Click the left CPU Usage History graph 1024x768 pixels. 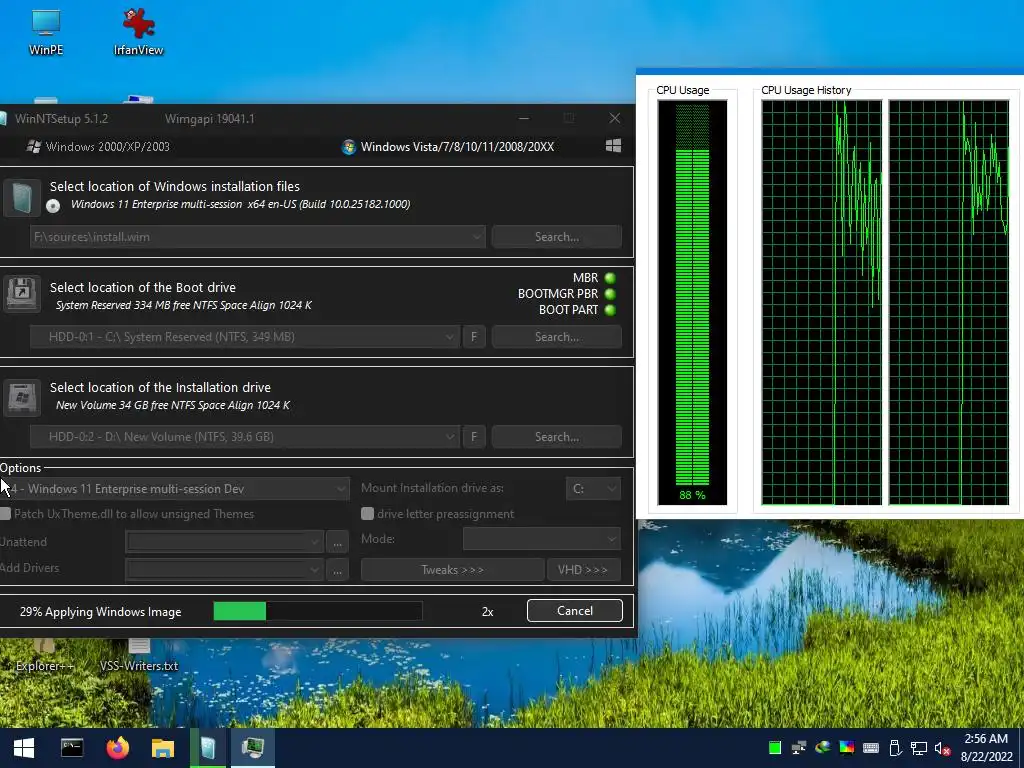822,302
